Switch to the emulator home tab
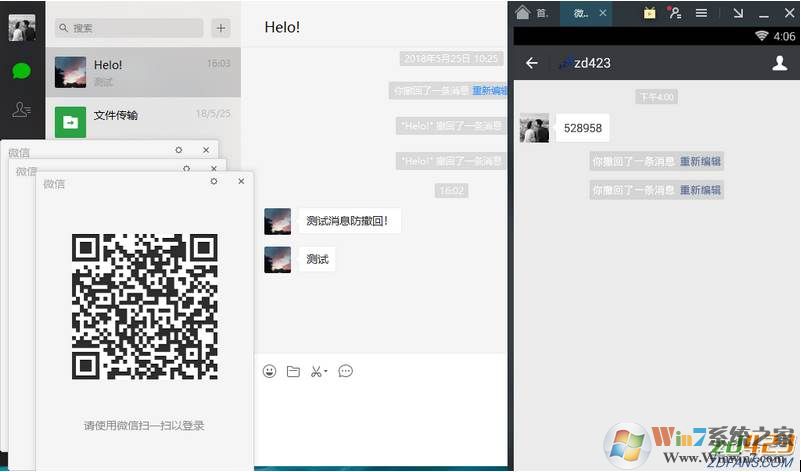801x472 pixels. point(530,13)
